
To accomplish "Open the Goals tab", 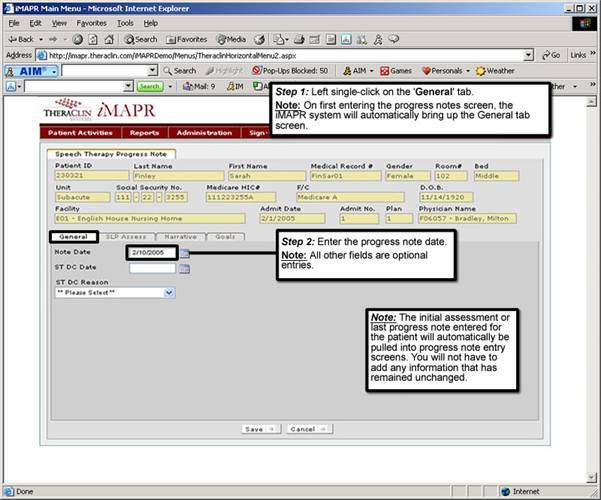I will point(225,237).
